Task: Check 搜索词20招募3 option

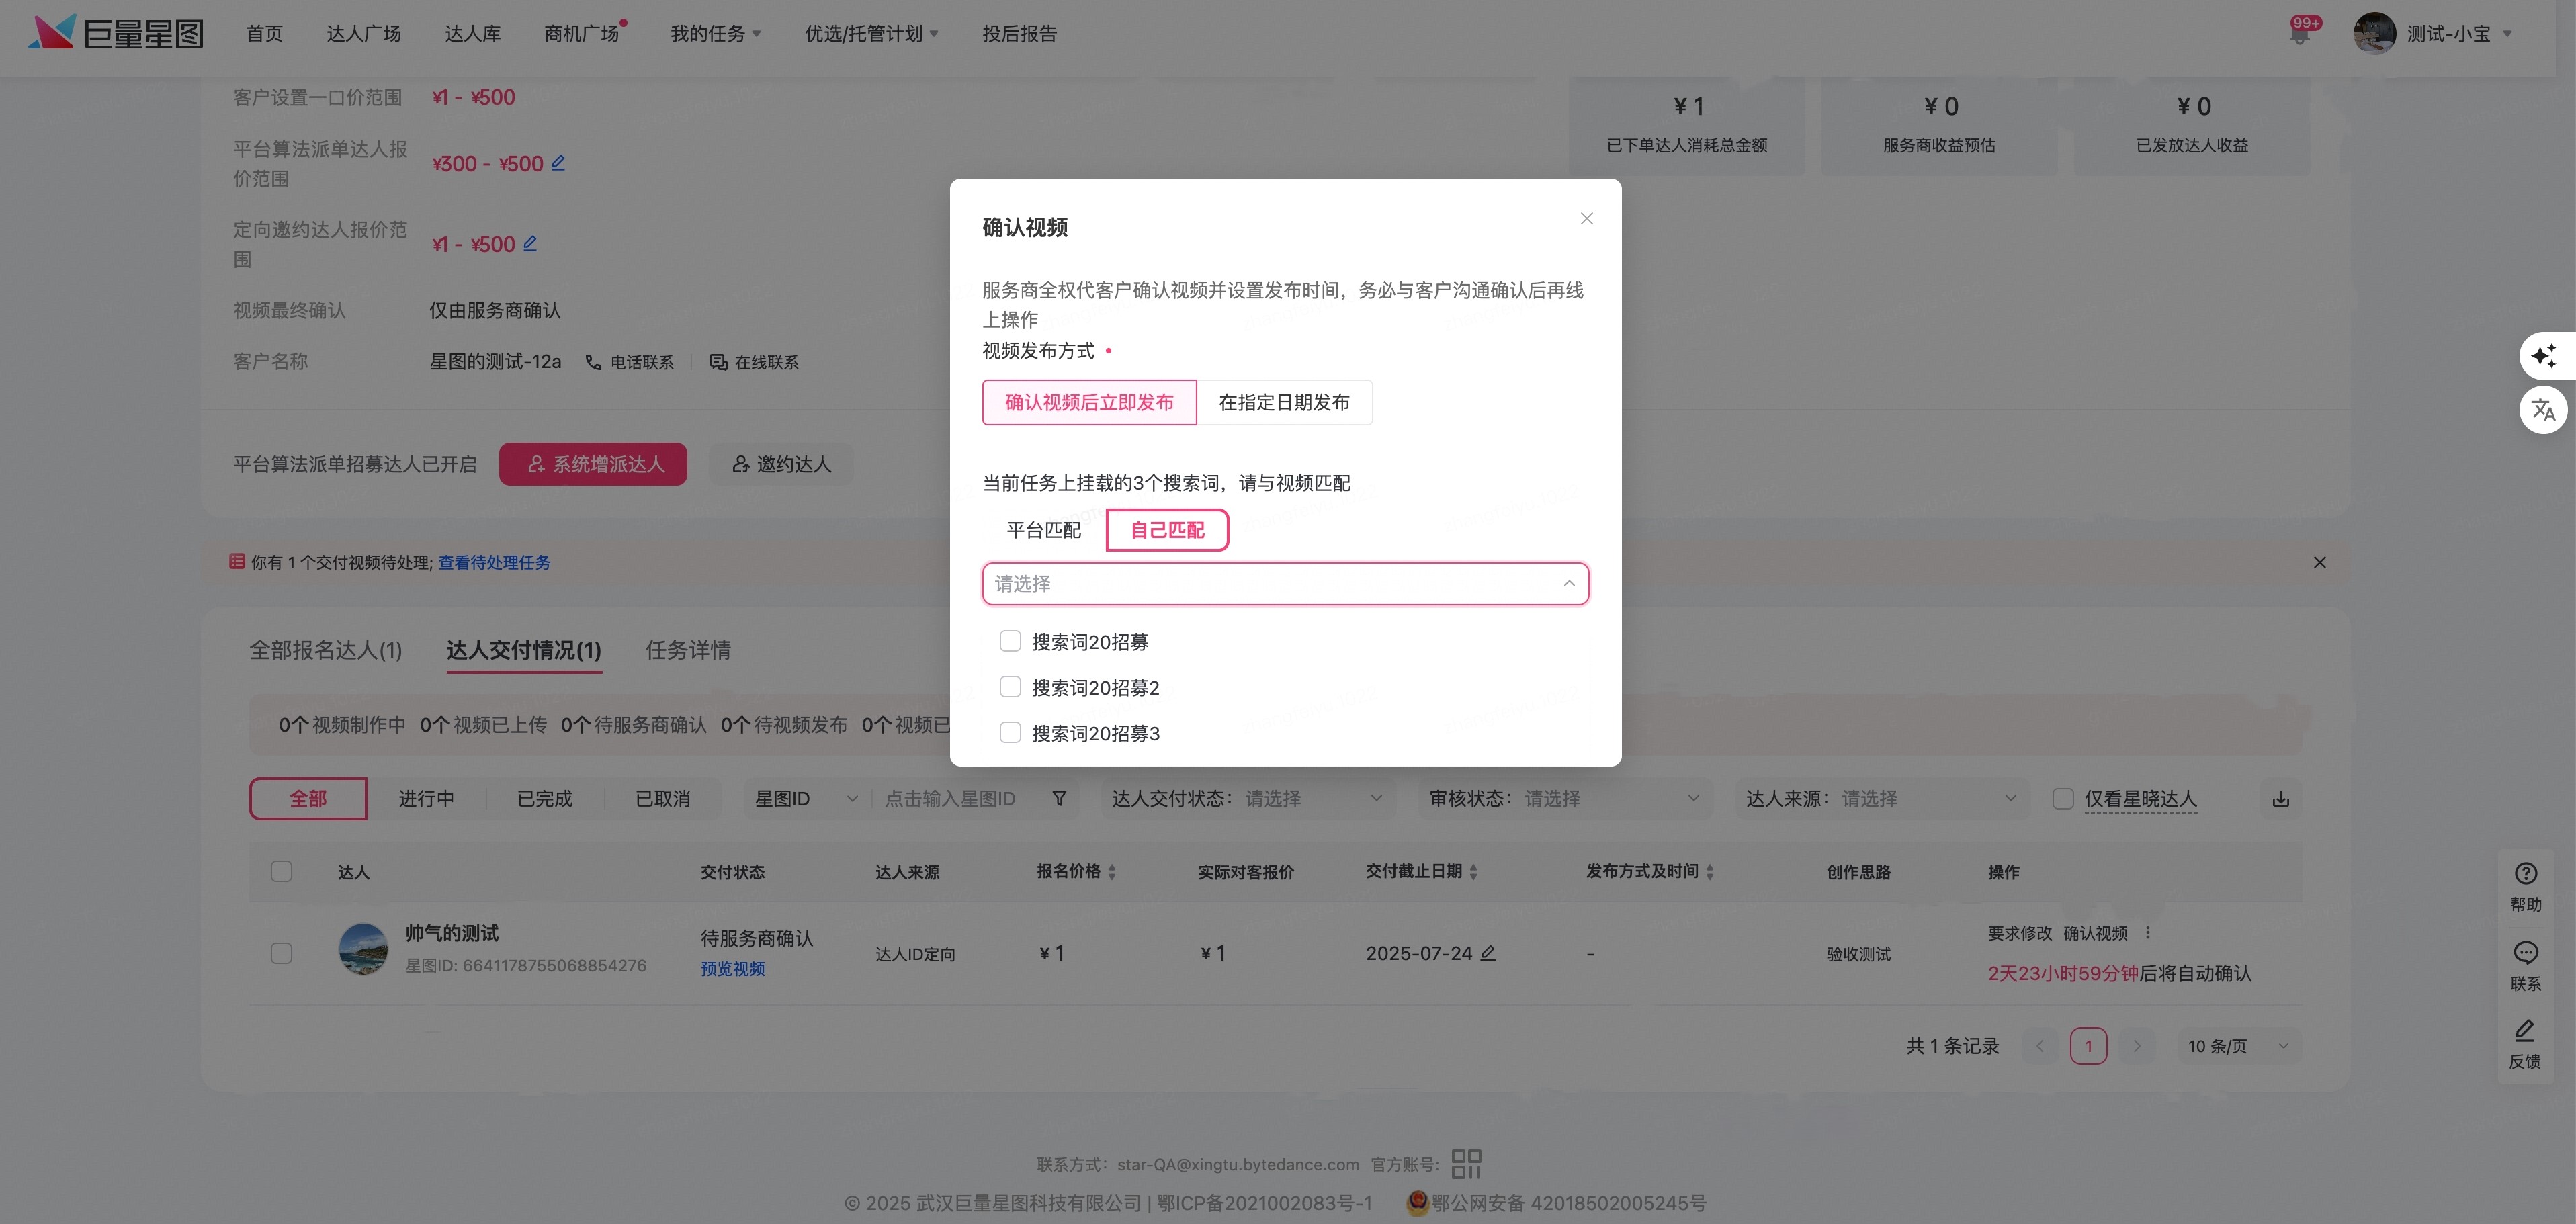Action: [1010, 732]
